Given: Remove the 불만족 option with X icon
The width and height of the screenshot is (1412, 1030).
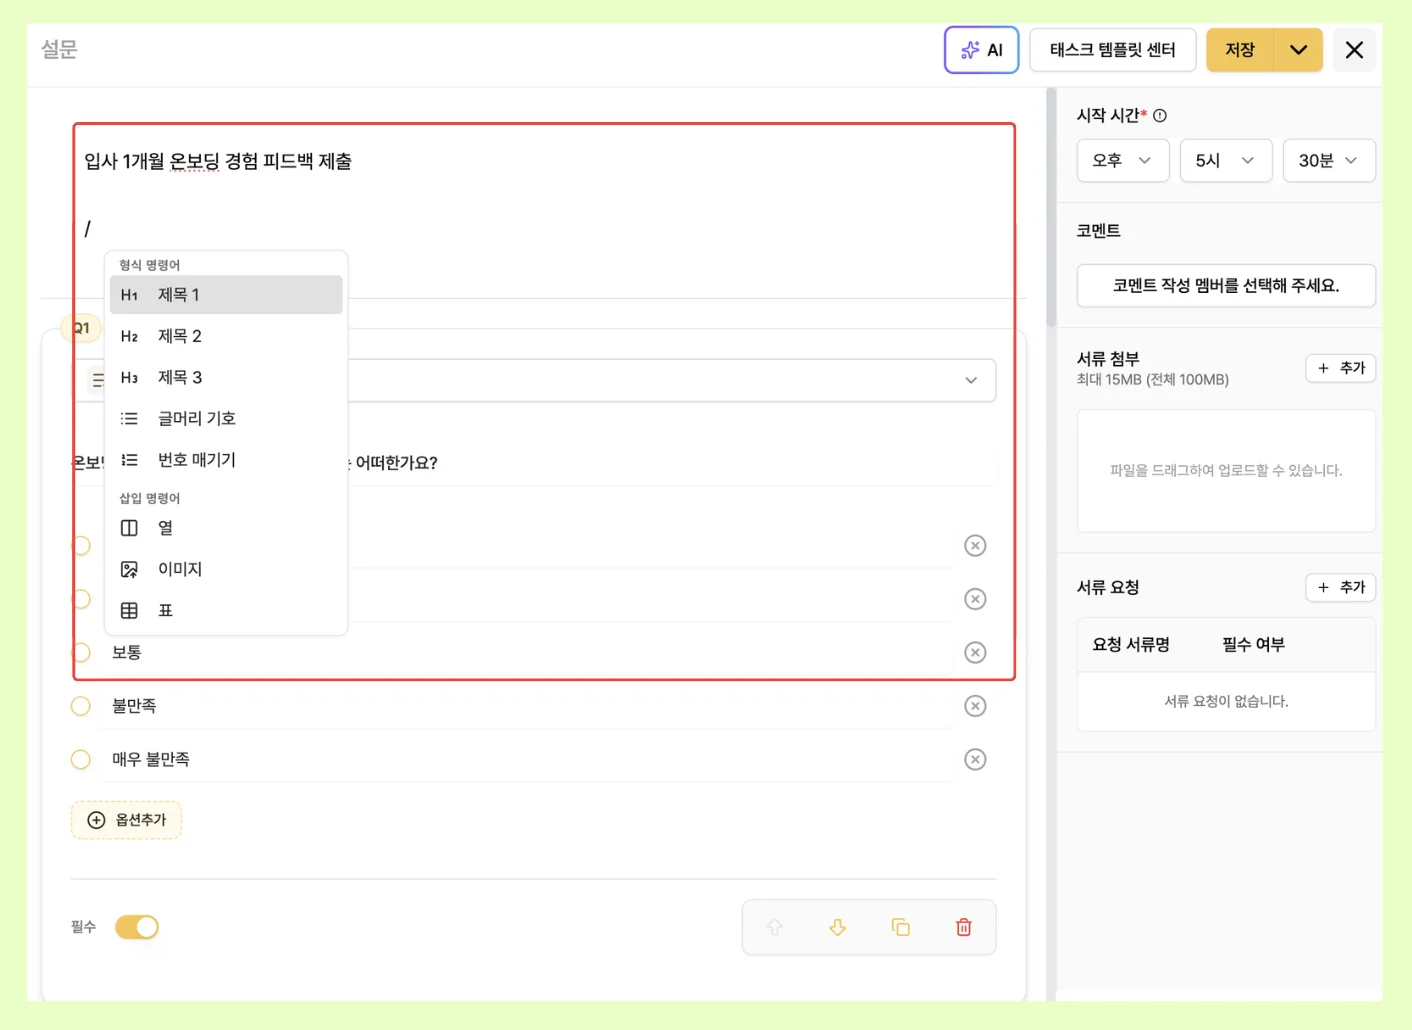Looking at the screenshot, I should coord(975,706).
